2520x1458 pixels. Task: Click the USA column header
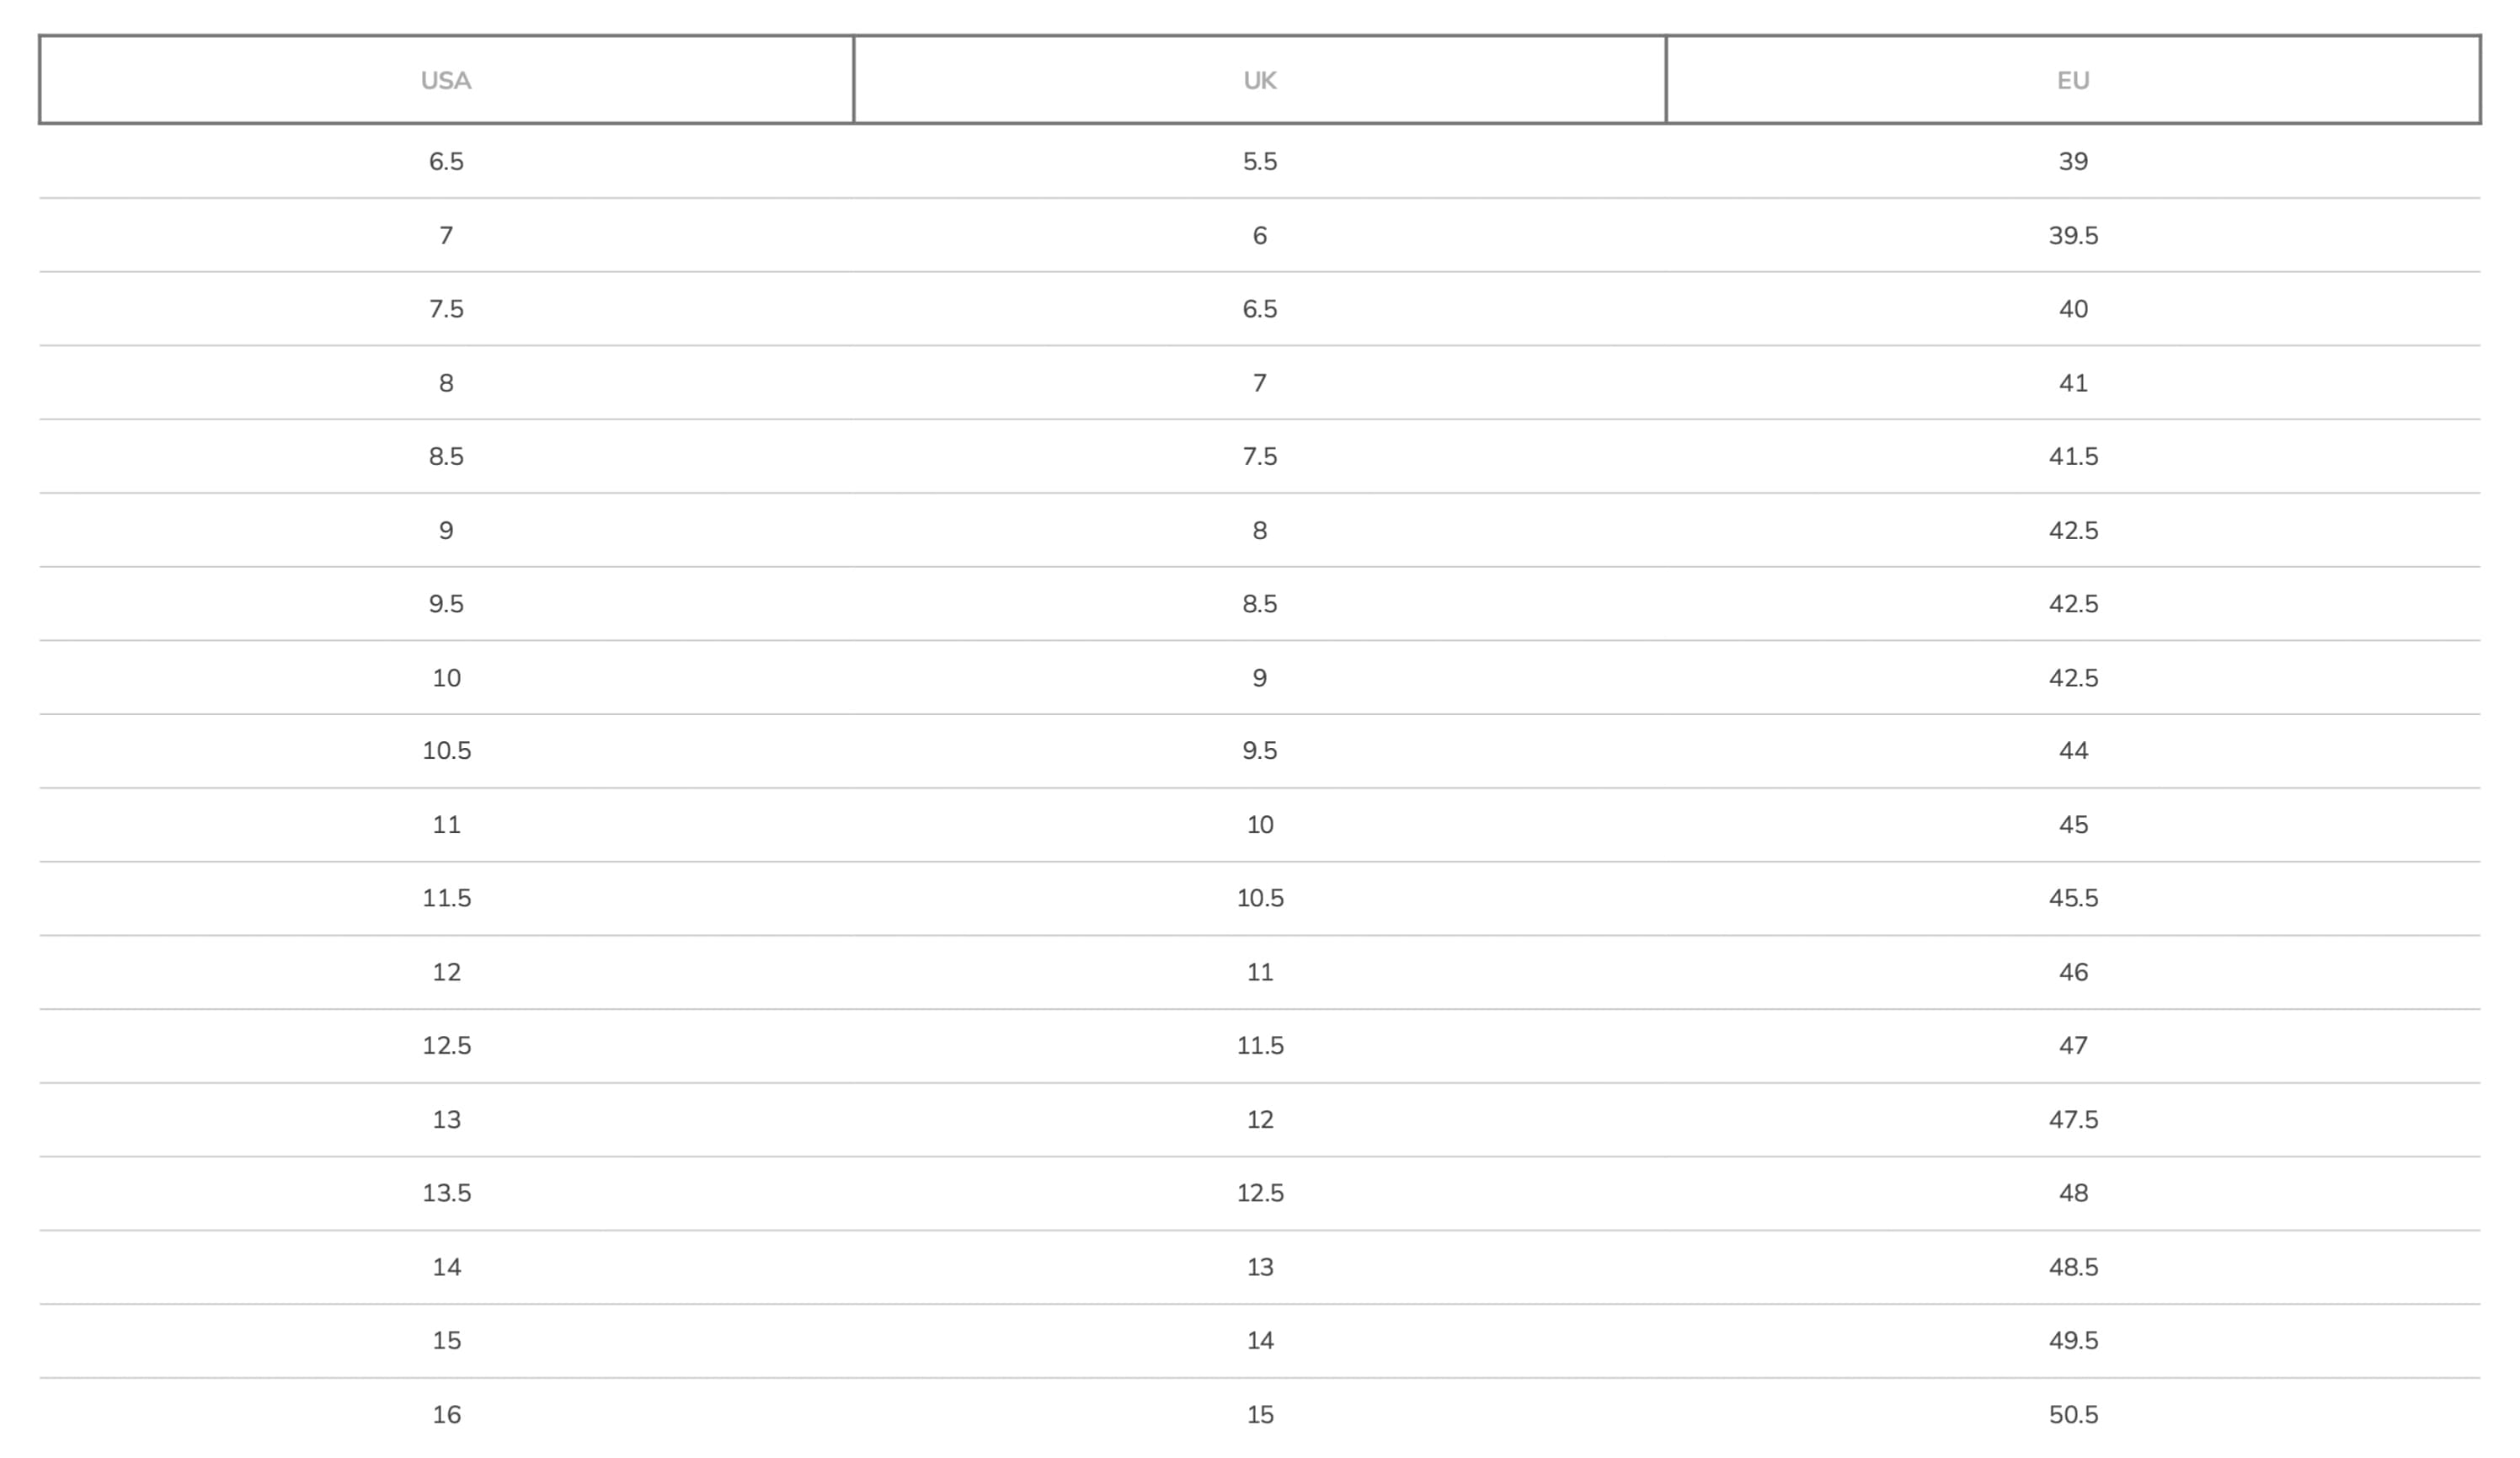(x=446, y=80)
